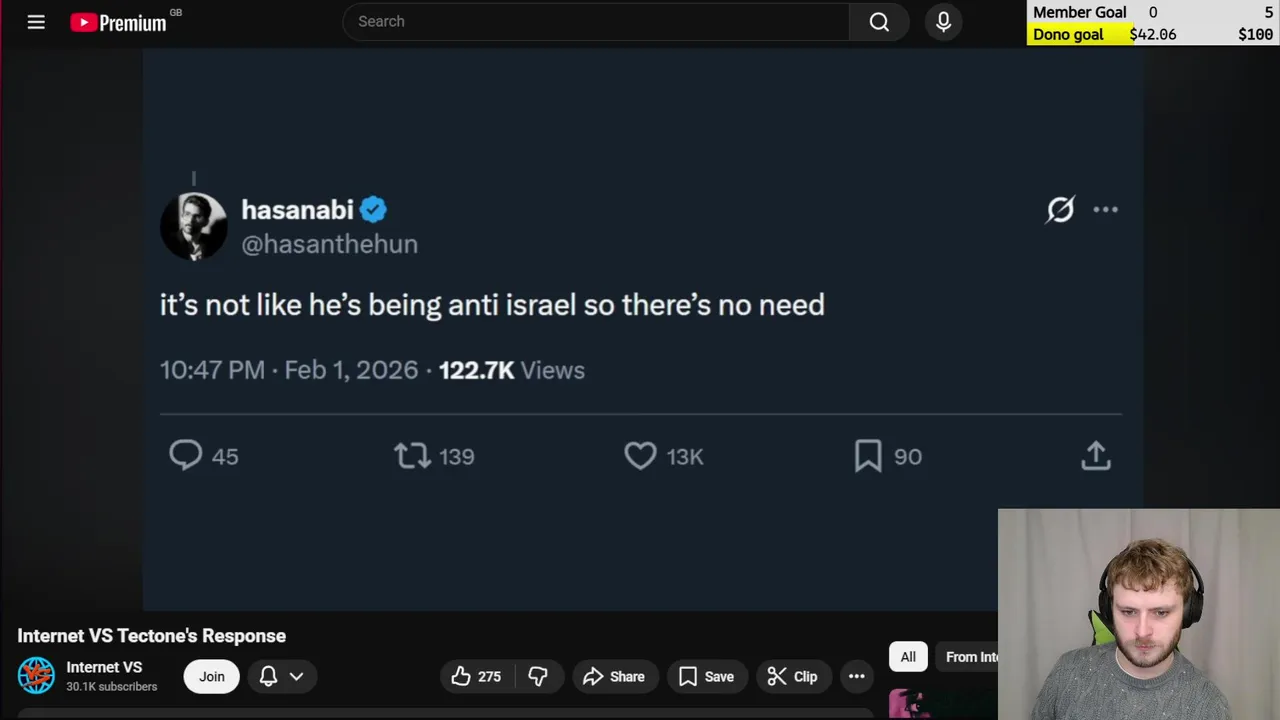
Task: Like the video with thumbs up
Action: pyautogui.click(x=476, y=677)
